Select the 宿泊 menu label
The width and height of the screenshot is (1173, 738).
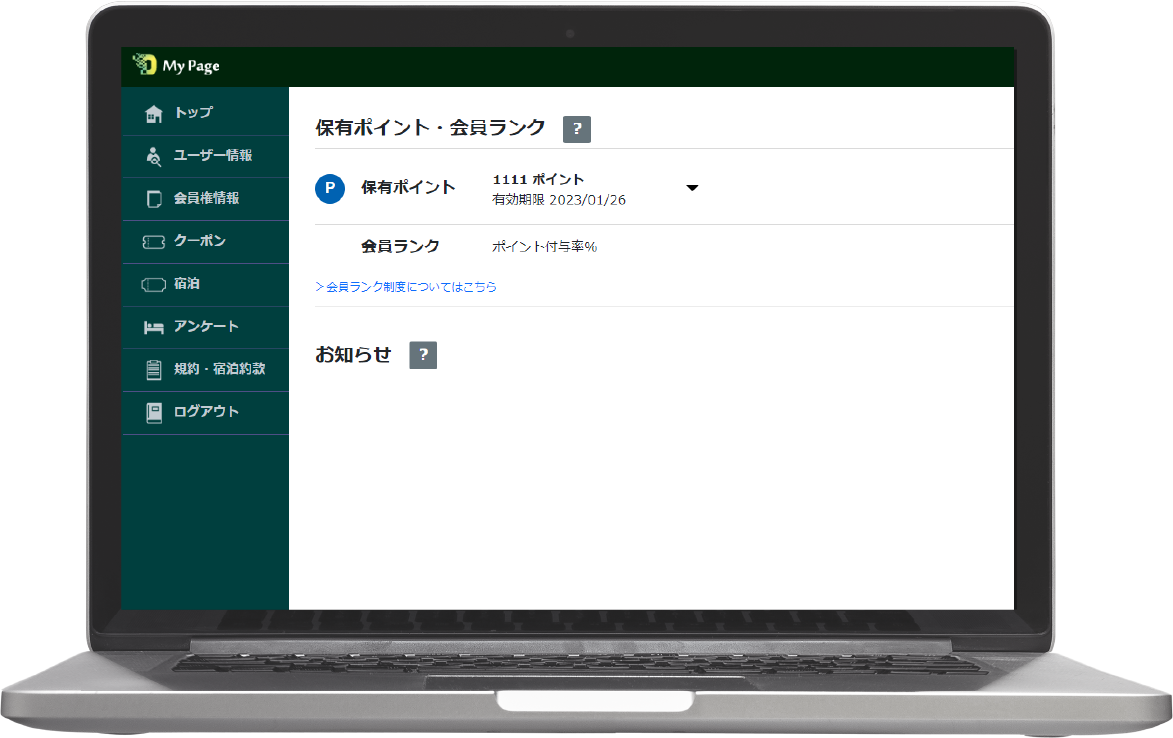(187, 284)
